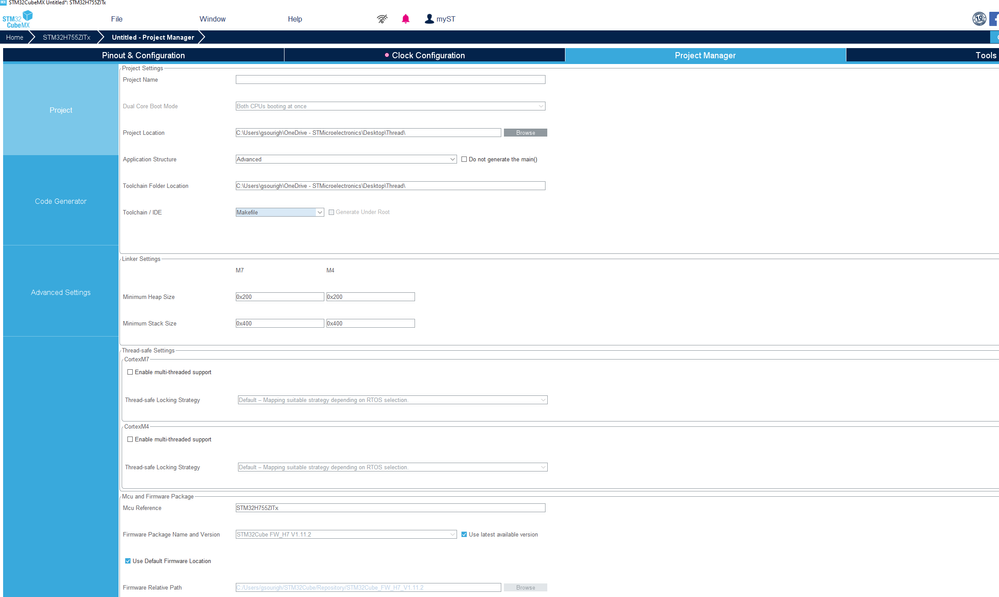Uncheck 'Use Default Firmware Location'
The height and width of the screenshot is (597, 999).
click(x=128, y=561)
